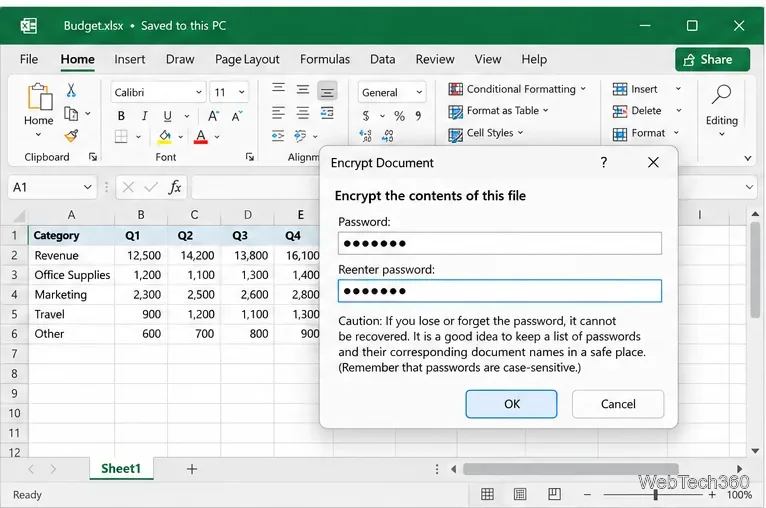This screenshot has height=508, width=766.
Task: Switch to Page Layout view in status bar
Action: pyautogui.click(x=520, y=494)
